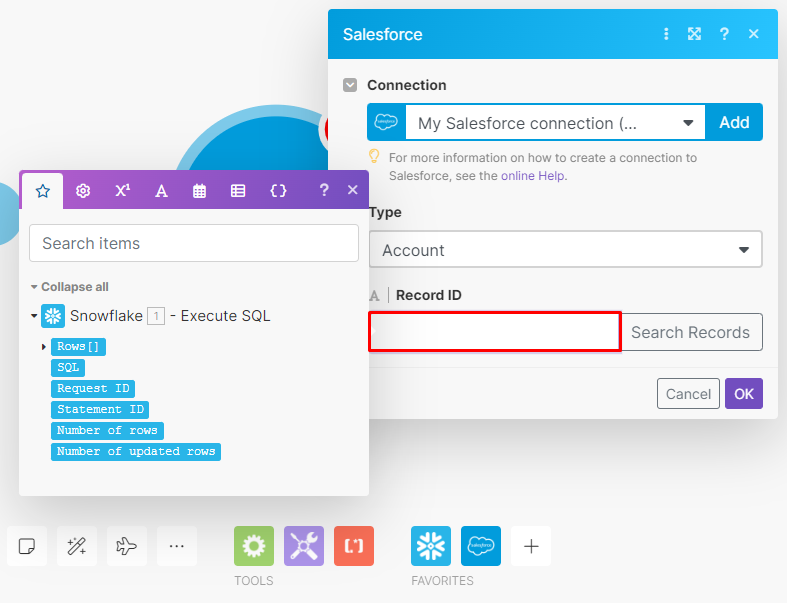The width and height of the screenshot is (787, 603).
Task: Click the Snowflake module icon in list
Action: click(53, 316)
